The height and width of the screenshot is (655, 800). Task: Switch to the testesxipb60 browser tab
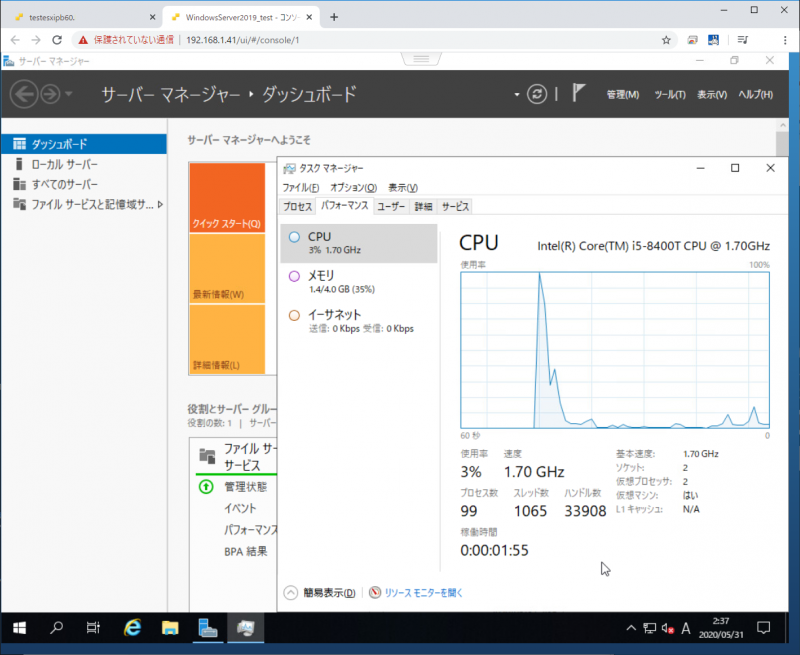pyautogui.click(x=84, y=17)
